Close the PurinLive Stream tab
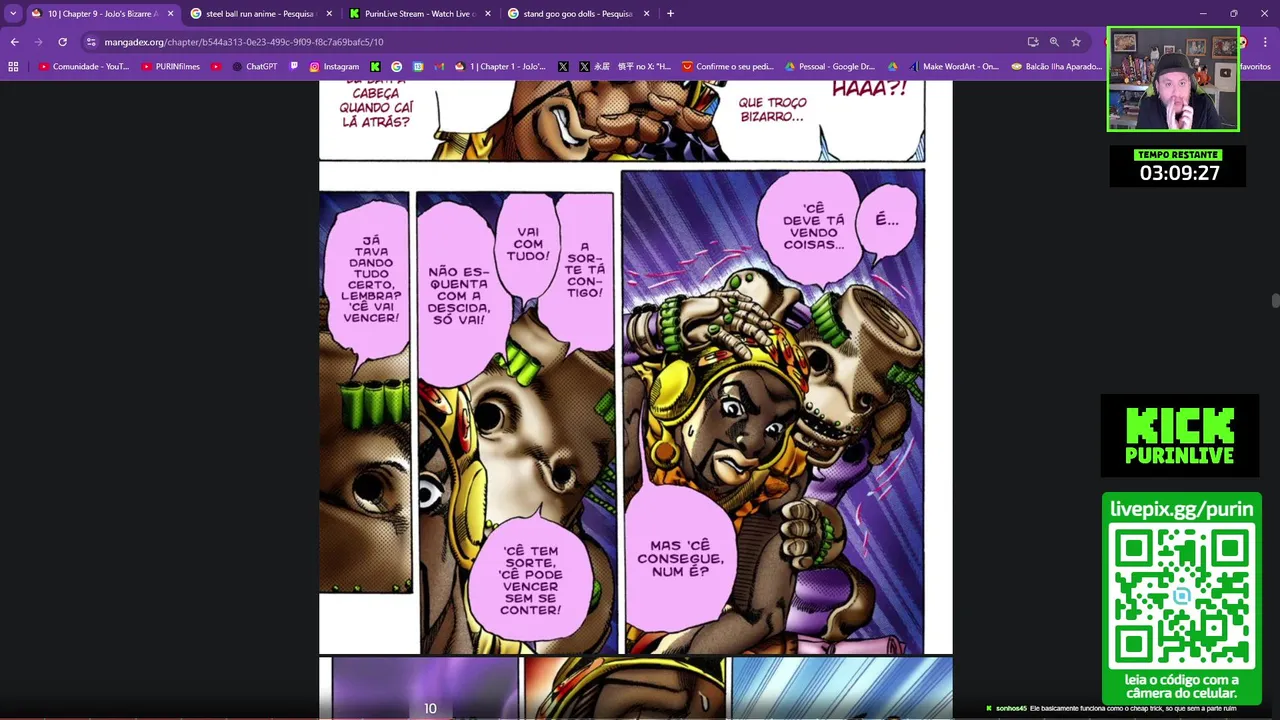1280x720 pixels. [488, 14]
